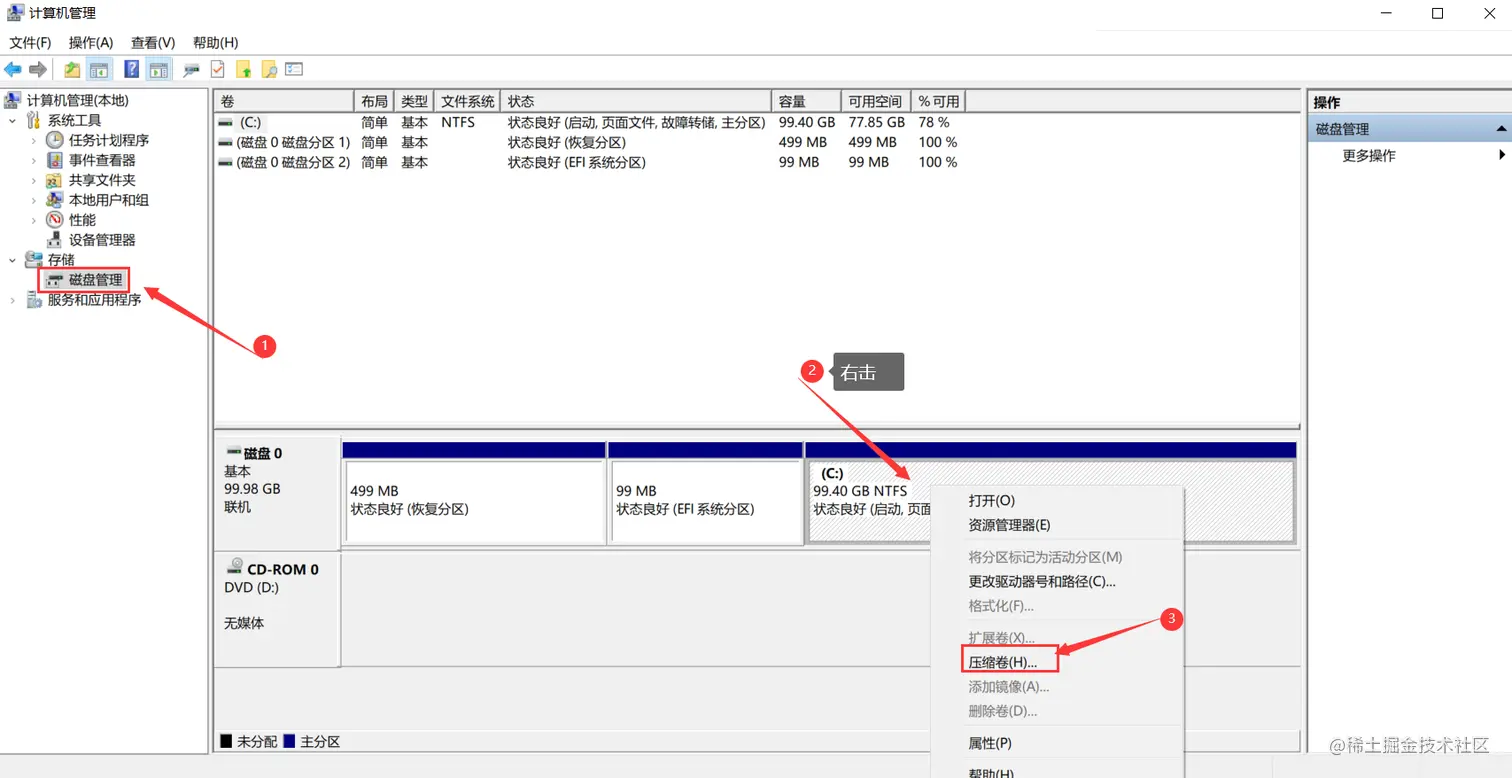The width and height of the screenshot is (1512, 778).
Task: Click the 性能 tree icon
Action: coord(55,220)
